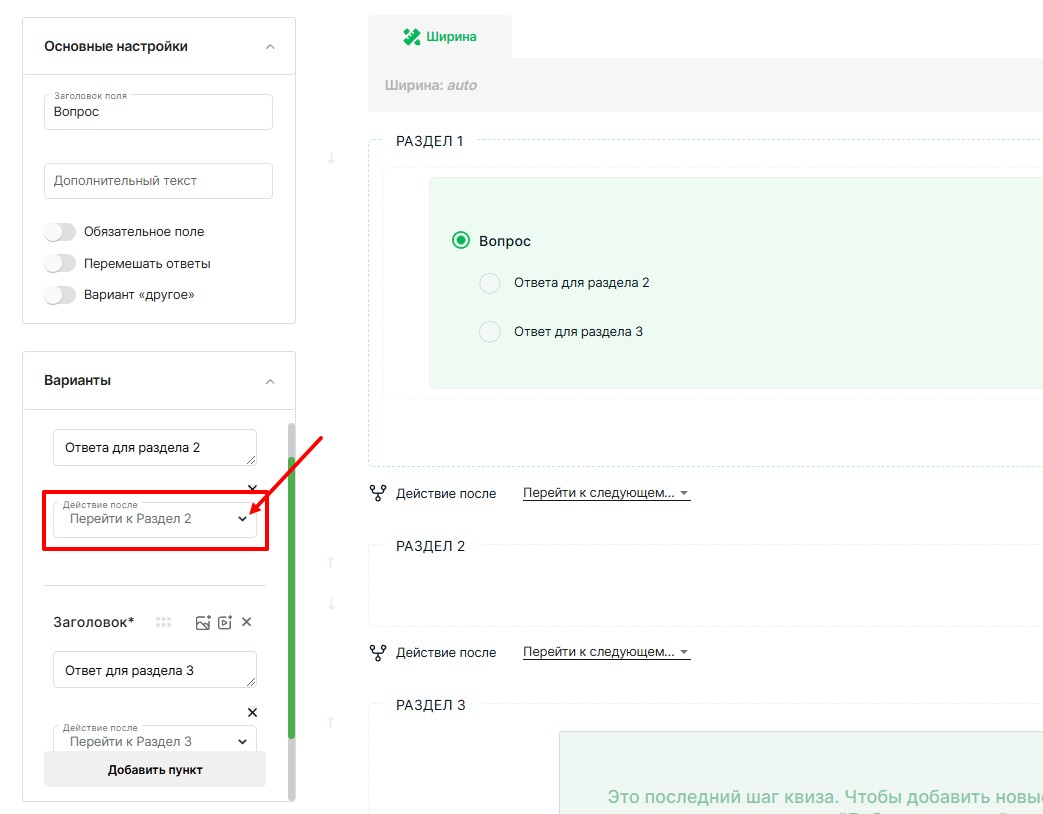Click the Дополнительный текст input field
The image size is (1043, 814).
(158, 181)
